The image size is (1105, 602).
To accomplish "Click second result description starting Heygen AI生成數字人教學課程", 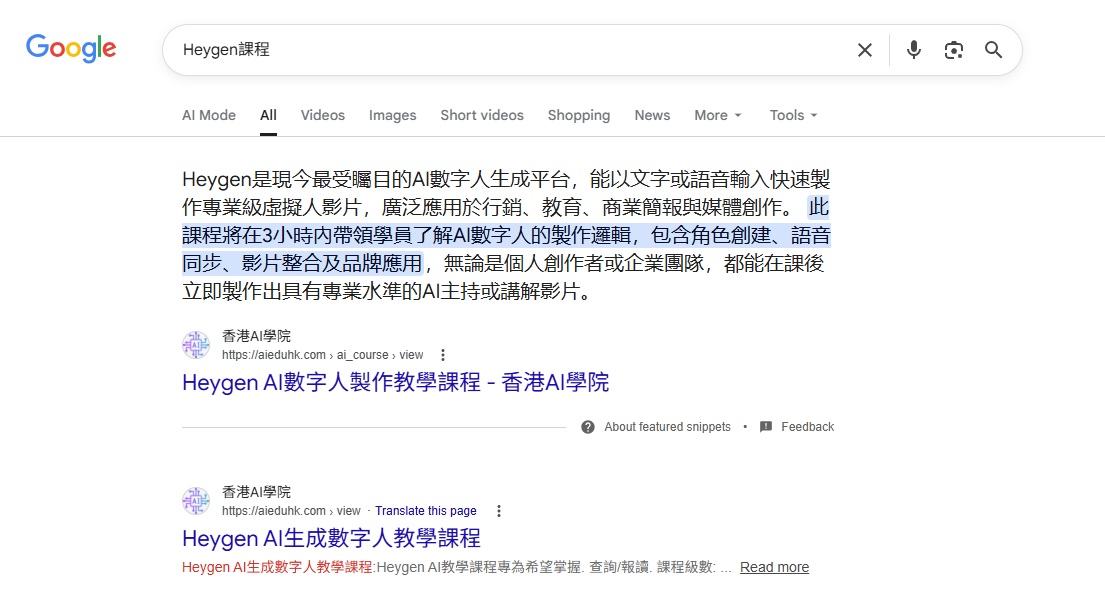I will tap(457, 567).
